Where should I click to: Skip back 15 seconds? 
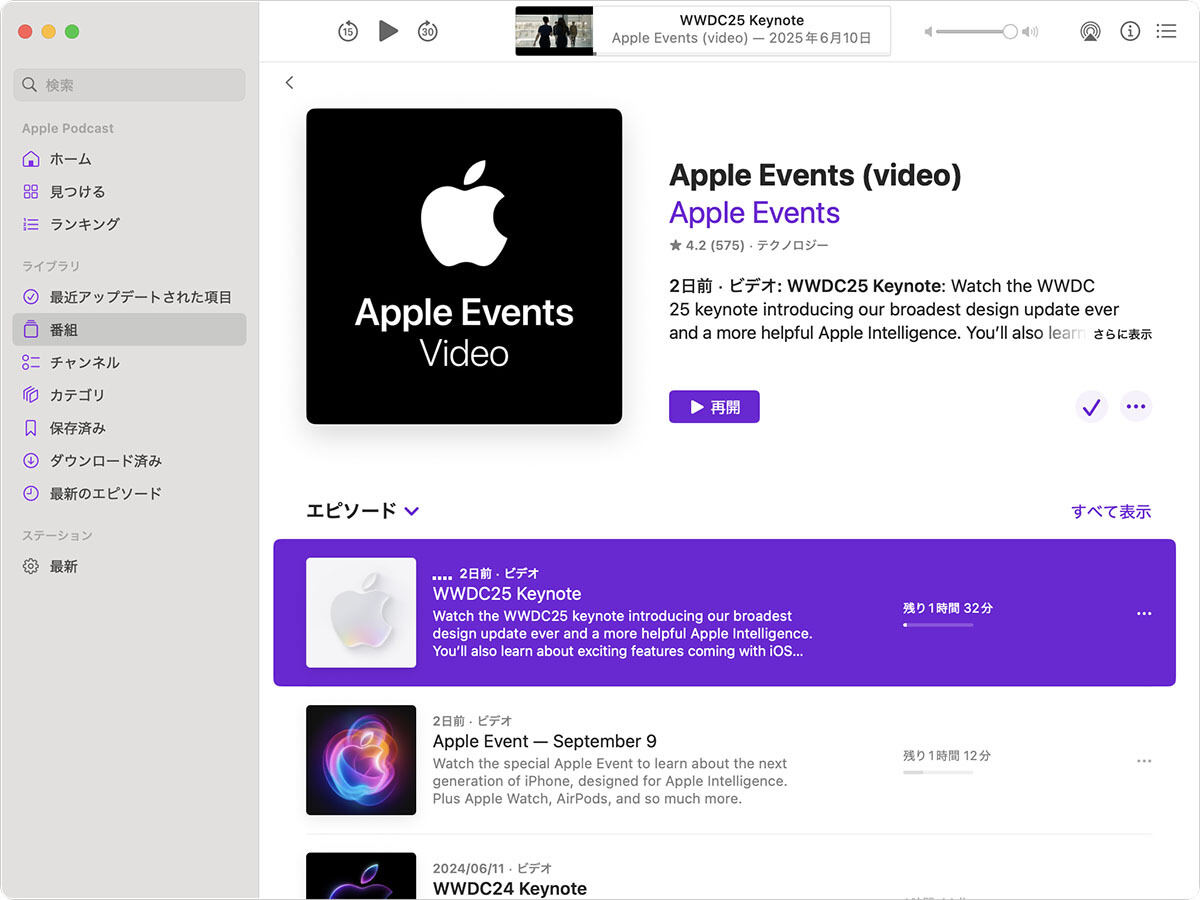coord(348,31)
